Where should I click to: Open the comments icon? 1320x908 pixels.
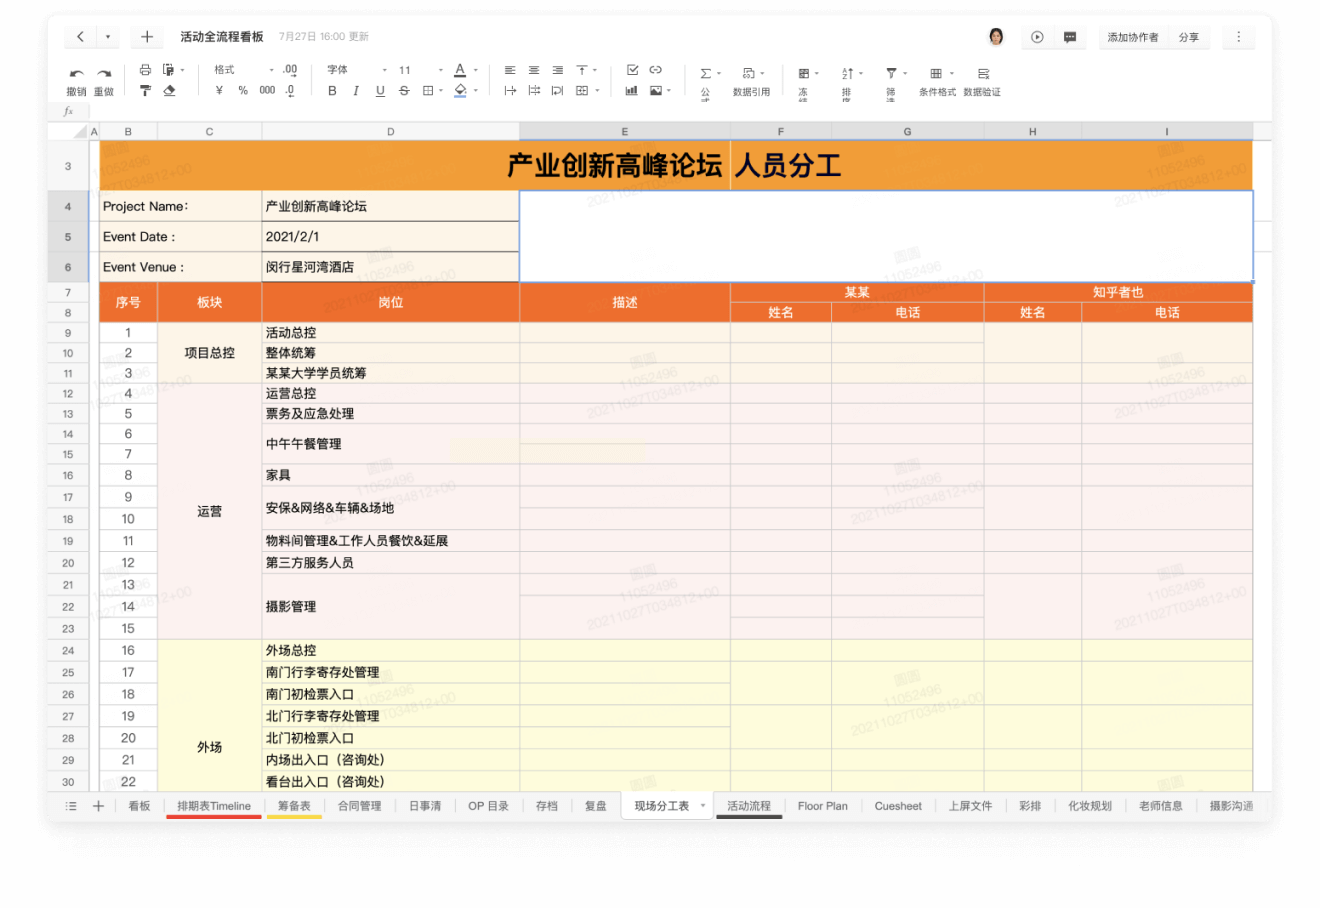pos(1070,37)
